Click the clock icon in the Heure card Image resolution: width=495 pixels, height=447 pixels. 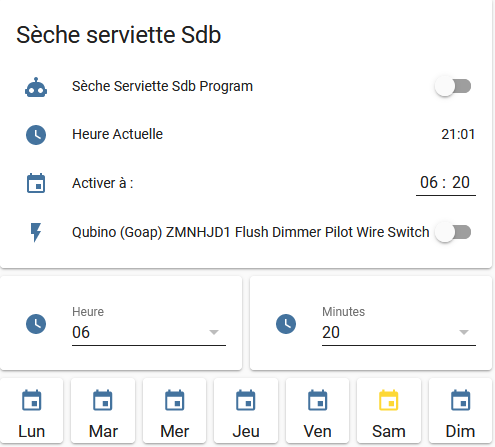coord(36,324)
